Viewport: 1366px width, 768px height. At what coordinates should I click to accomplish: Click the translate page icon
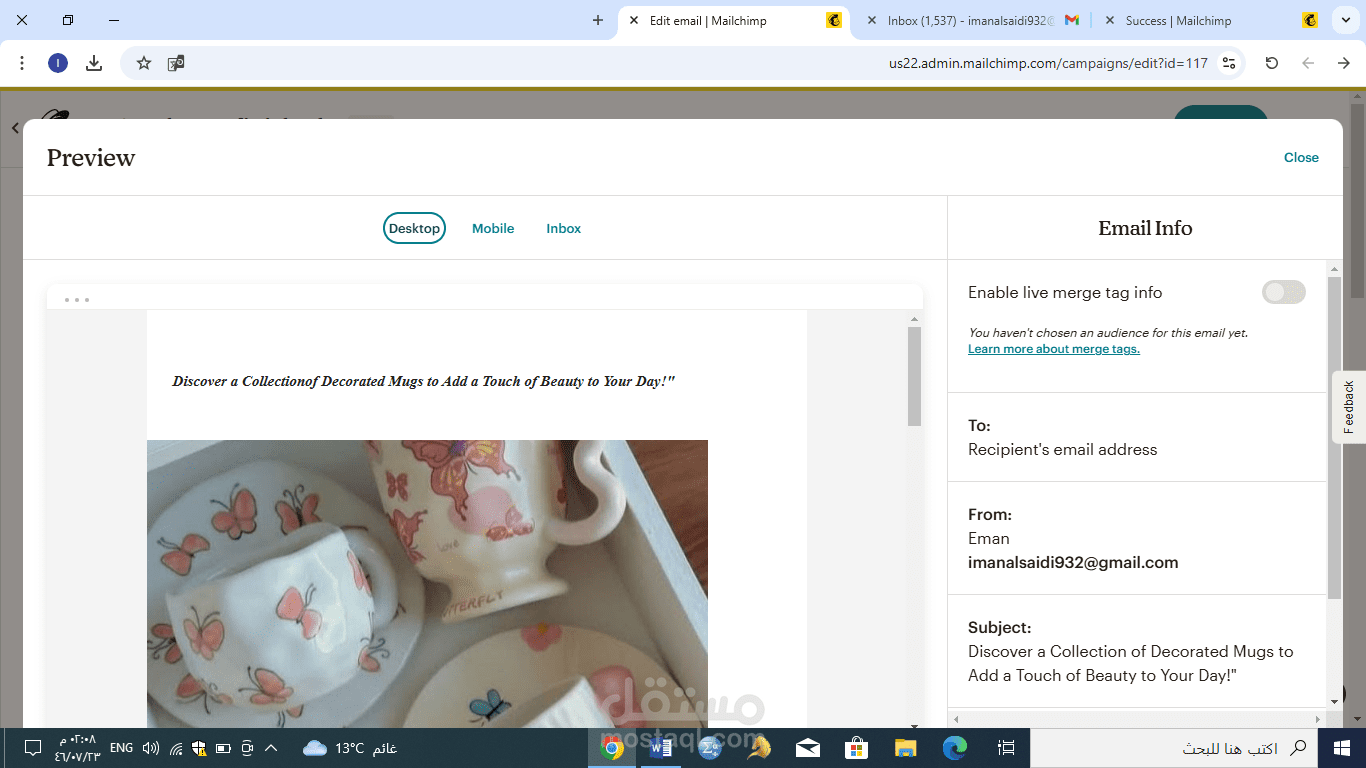176,63
